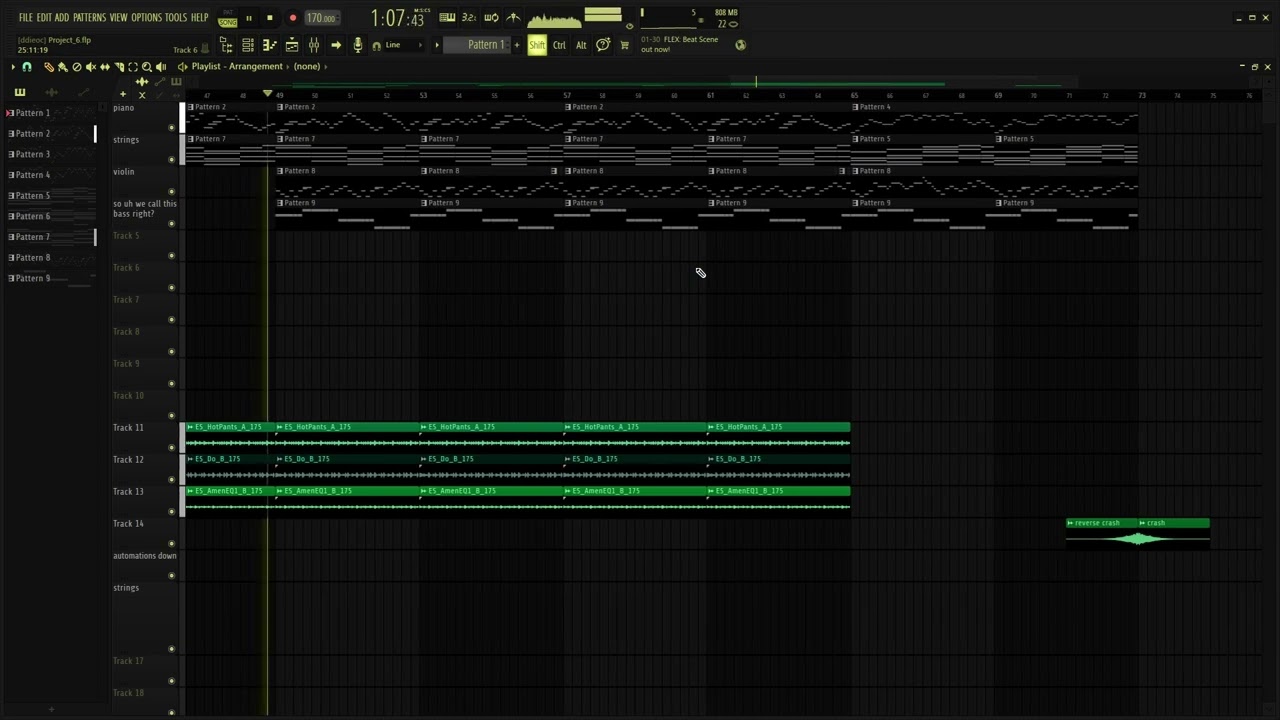The width and height of the screenshot is (1280, 720).
Task: Click the right-arrow icon beside the mixer icon
Action: [x=336, y=45]
